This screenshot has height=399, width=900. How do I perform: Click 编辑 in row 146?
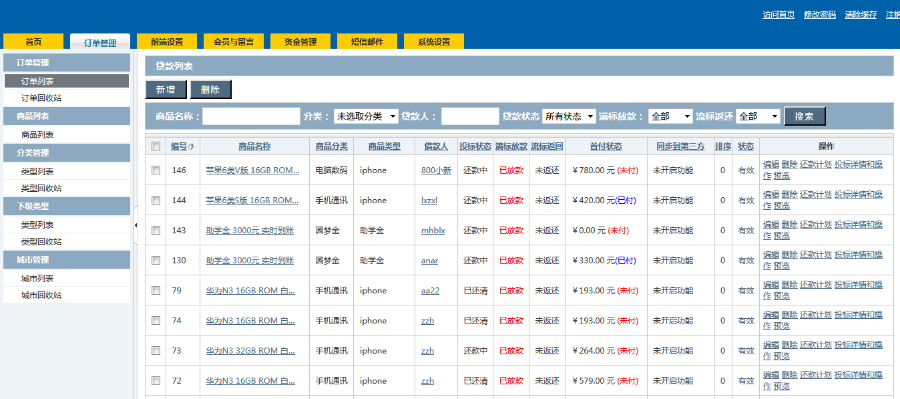(770, 164)
